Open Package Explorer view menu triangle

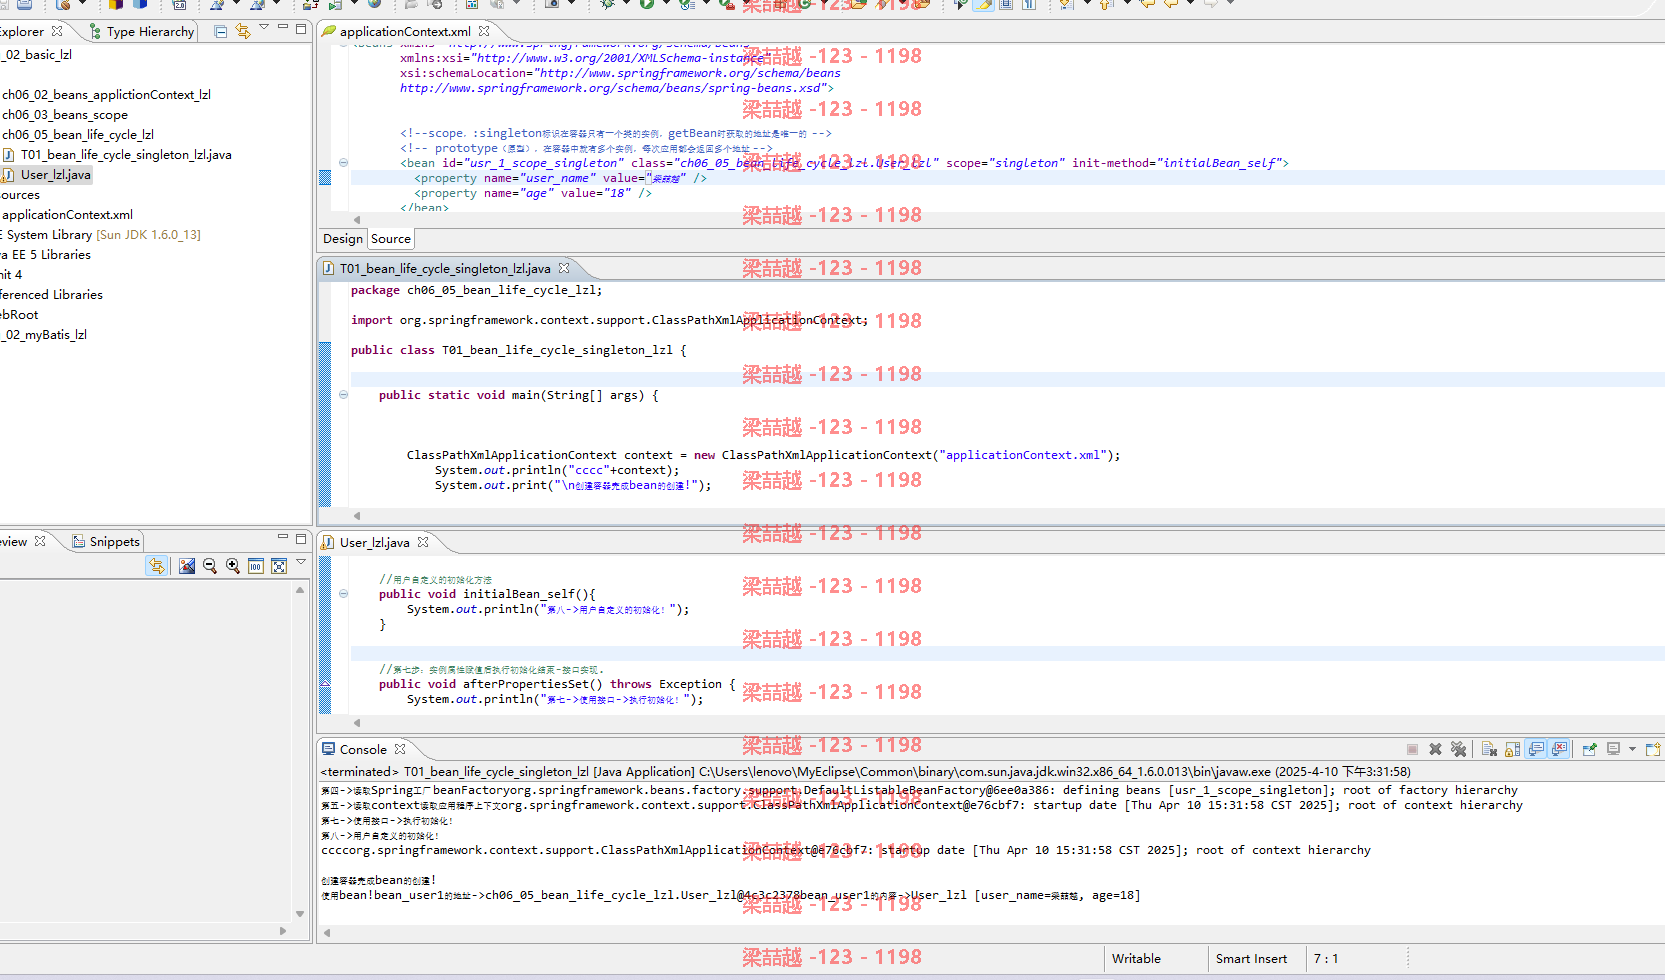[264, 28]
